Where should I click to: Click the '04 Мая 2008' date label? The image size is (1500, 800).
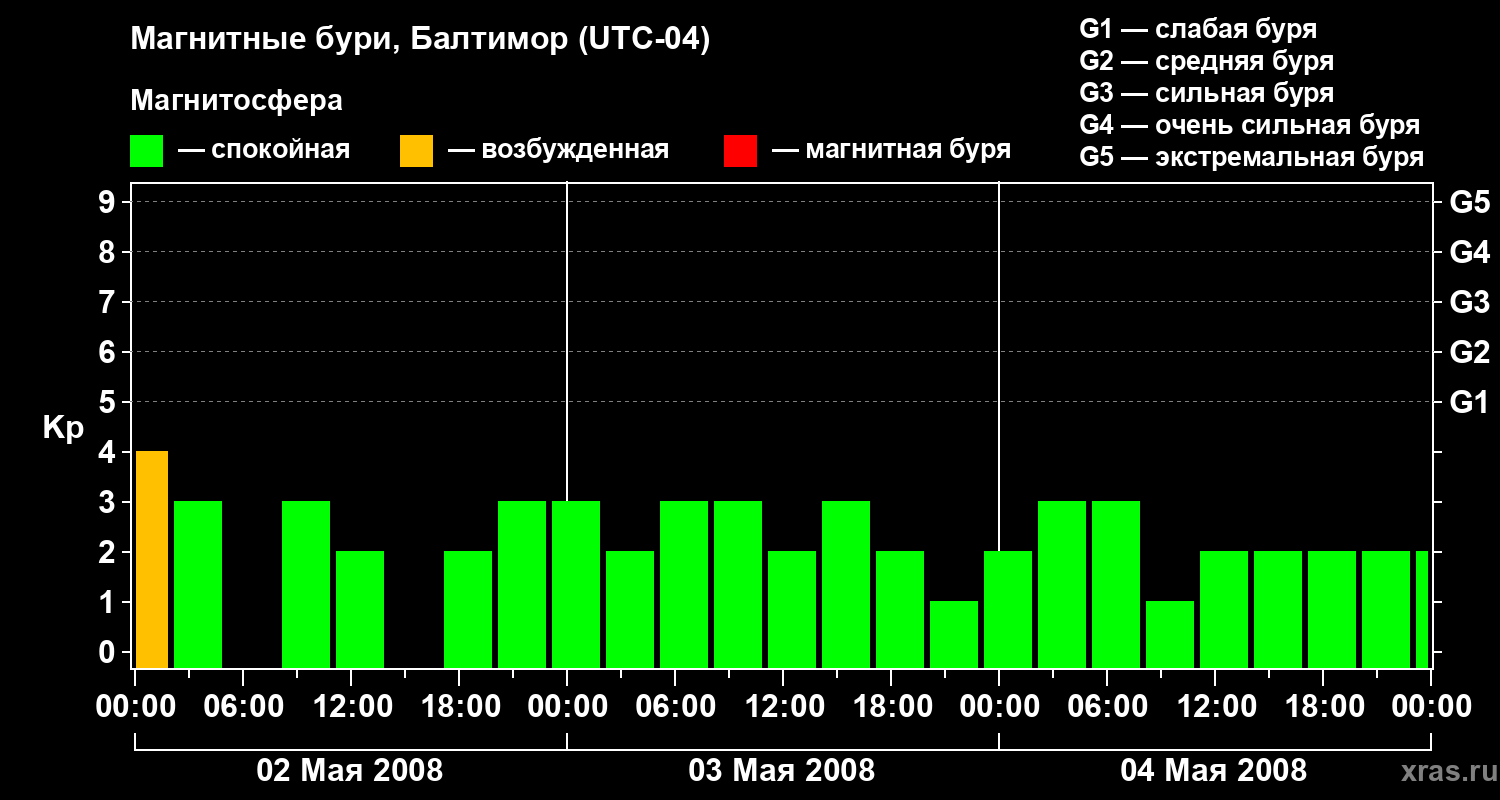point(1214,770)
